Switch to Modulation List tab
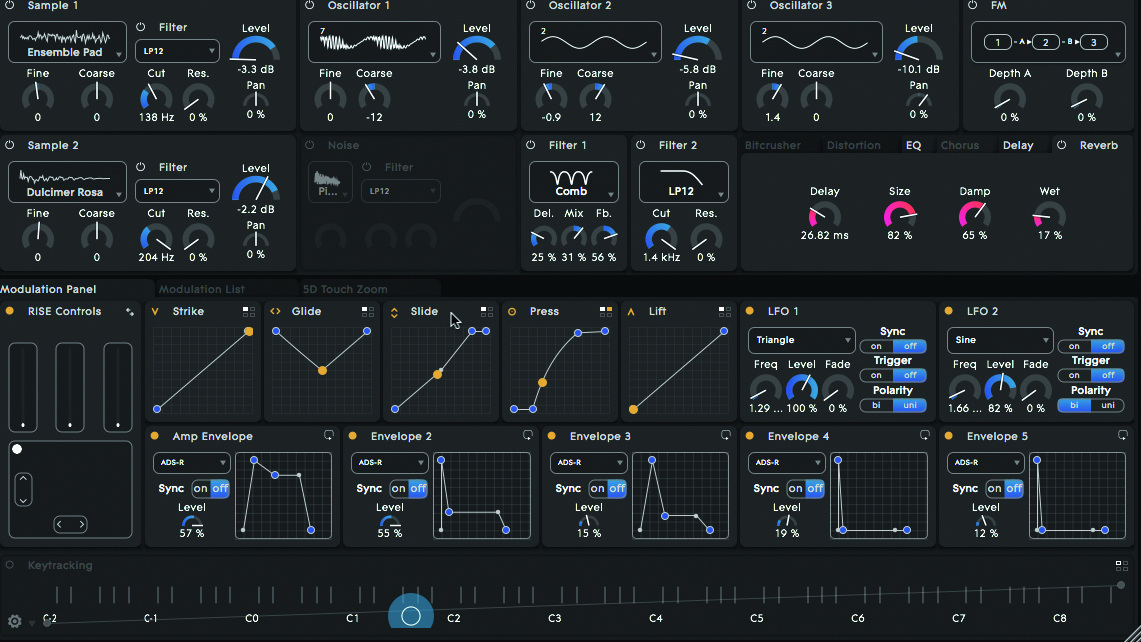 [x=202, y=289]
